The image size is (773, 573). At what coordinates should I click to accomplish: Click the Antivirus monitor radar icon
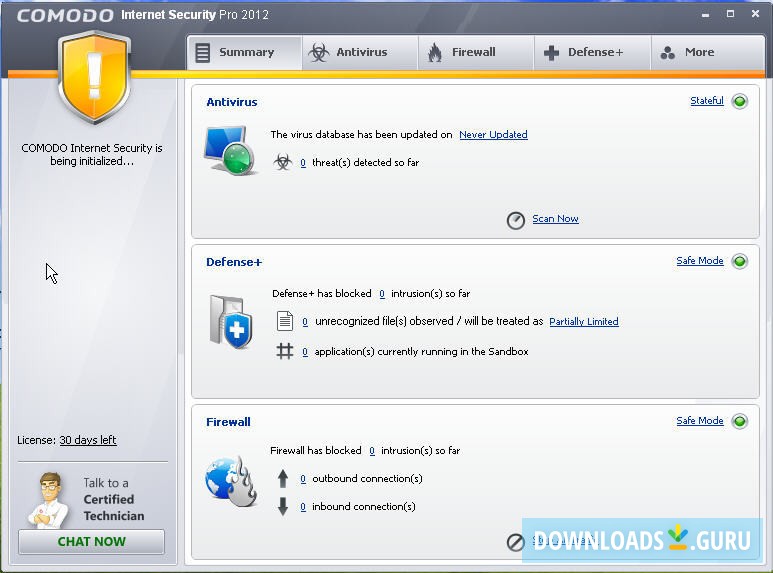(x=231, y=150)
